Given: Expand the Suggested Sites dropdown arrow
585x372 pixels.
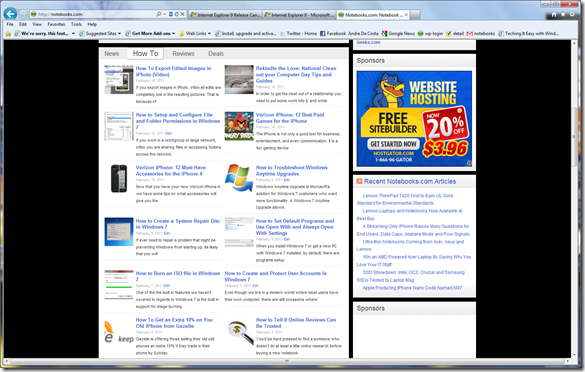Looking at the screenshot, I should point(119,34).
